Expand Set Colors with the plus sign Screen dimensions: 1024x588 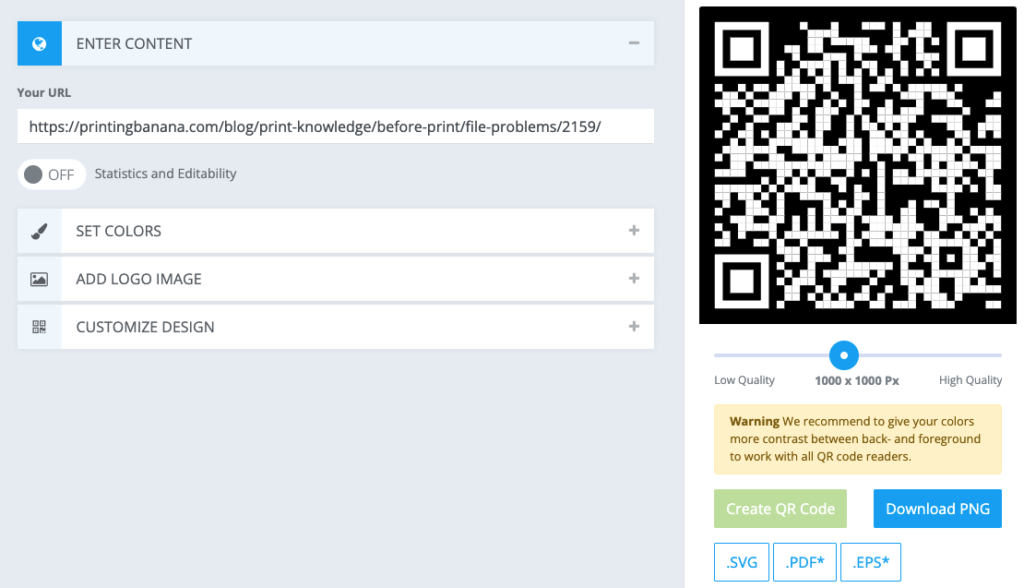pyautogui.click(x=633, y=230)
